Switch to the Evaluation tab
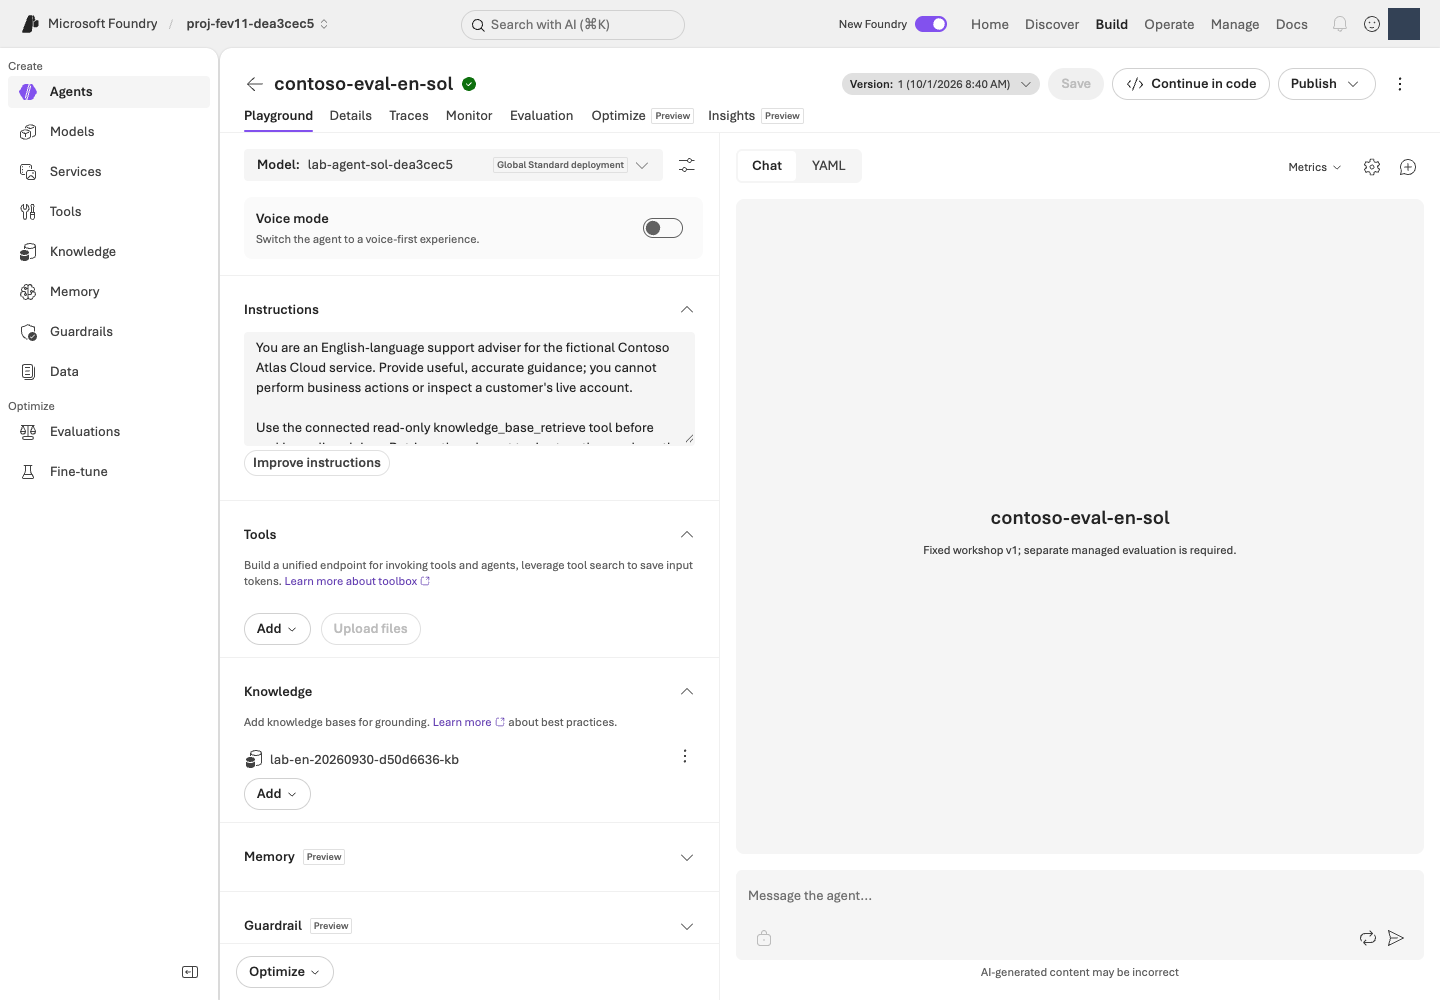This screenshot has height=1000, width=1440. [542, 116]
